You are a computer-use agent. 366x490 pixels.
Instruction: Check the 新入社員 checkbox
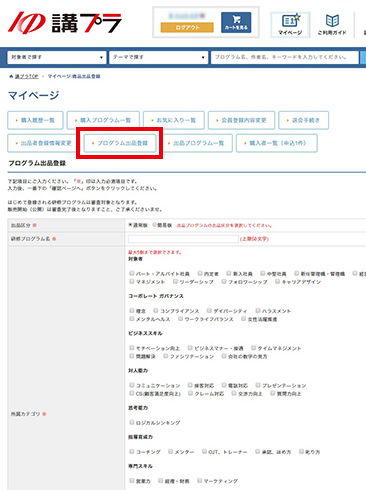pyautogui.click(x=229, y=273)
